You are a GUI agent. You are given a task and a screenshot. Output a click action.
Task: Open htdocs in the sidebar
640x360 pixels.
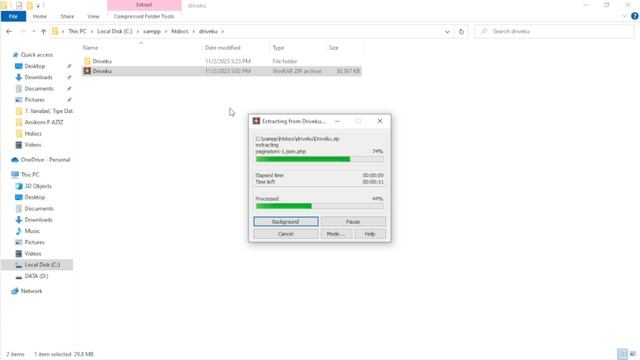(x=33, y=133)
